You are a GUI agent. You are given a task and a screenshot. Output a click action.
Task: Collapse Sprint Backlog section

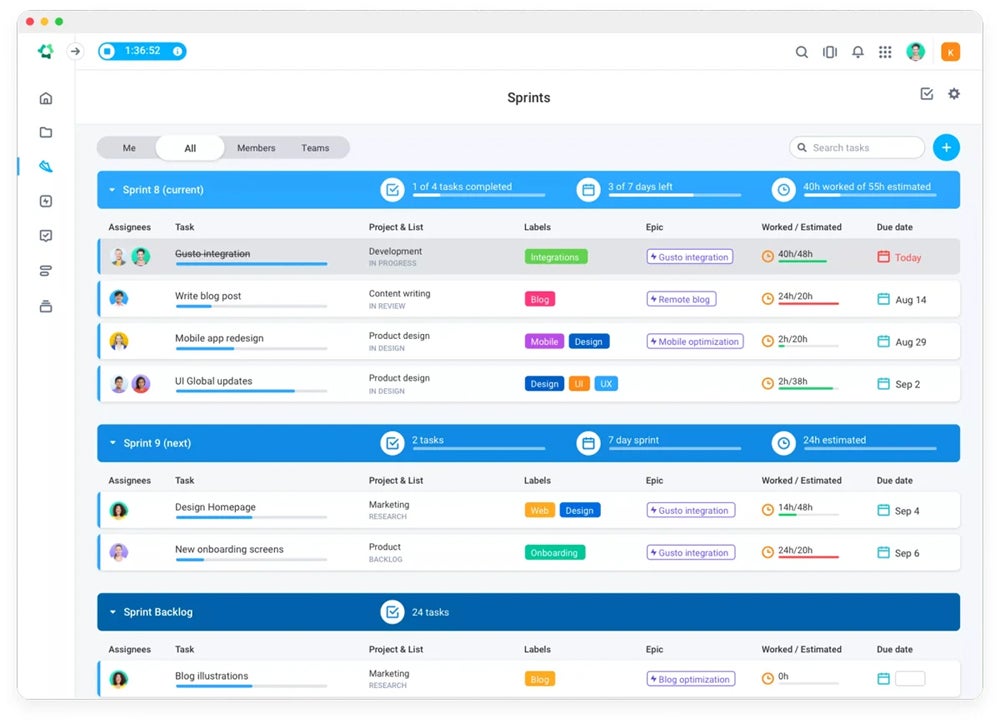point(112,612)
